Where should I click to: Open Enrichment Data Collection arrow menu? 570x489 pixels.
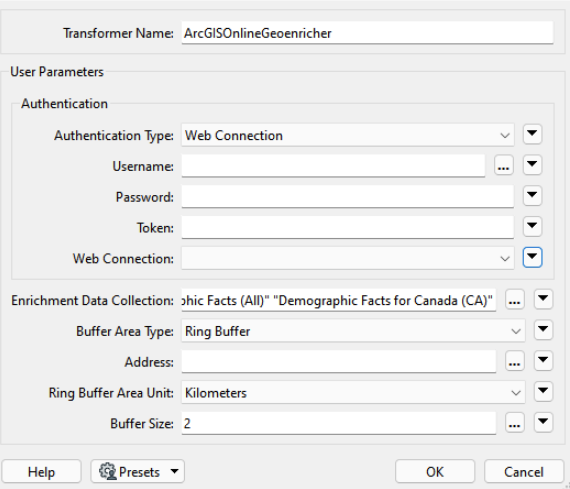point(543,299)
